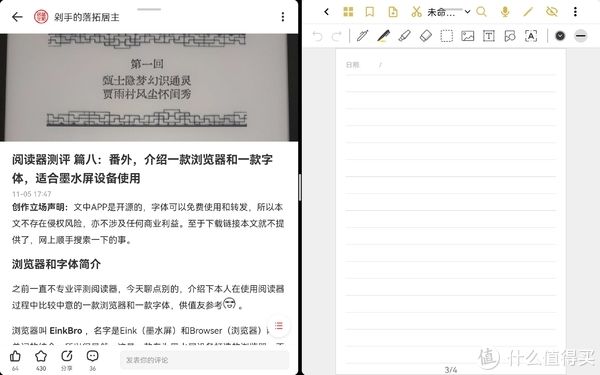The width and height of the screenshot is (600, 375).
Task: Search within the note
Action: (481, 12)
